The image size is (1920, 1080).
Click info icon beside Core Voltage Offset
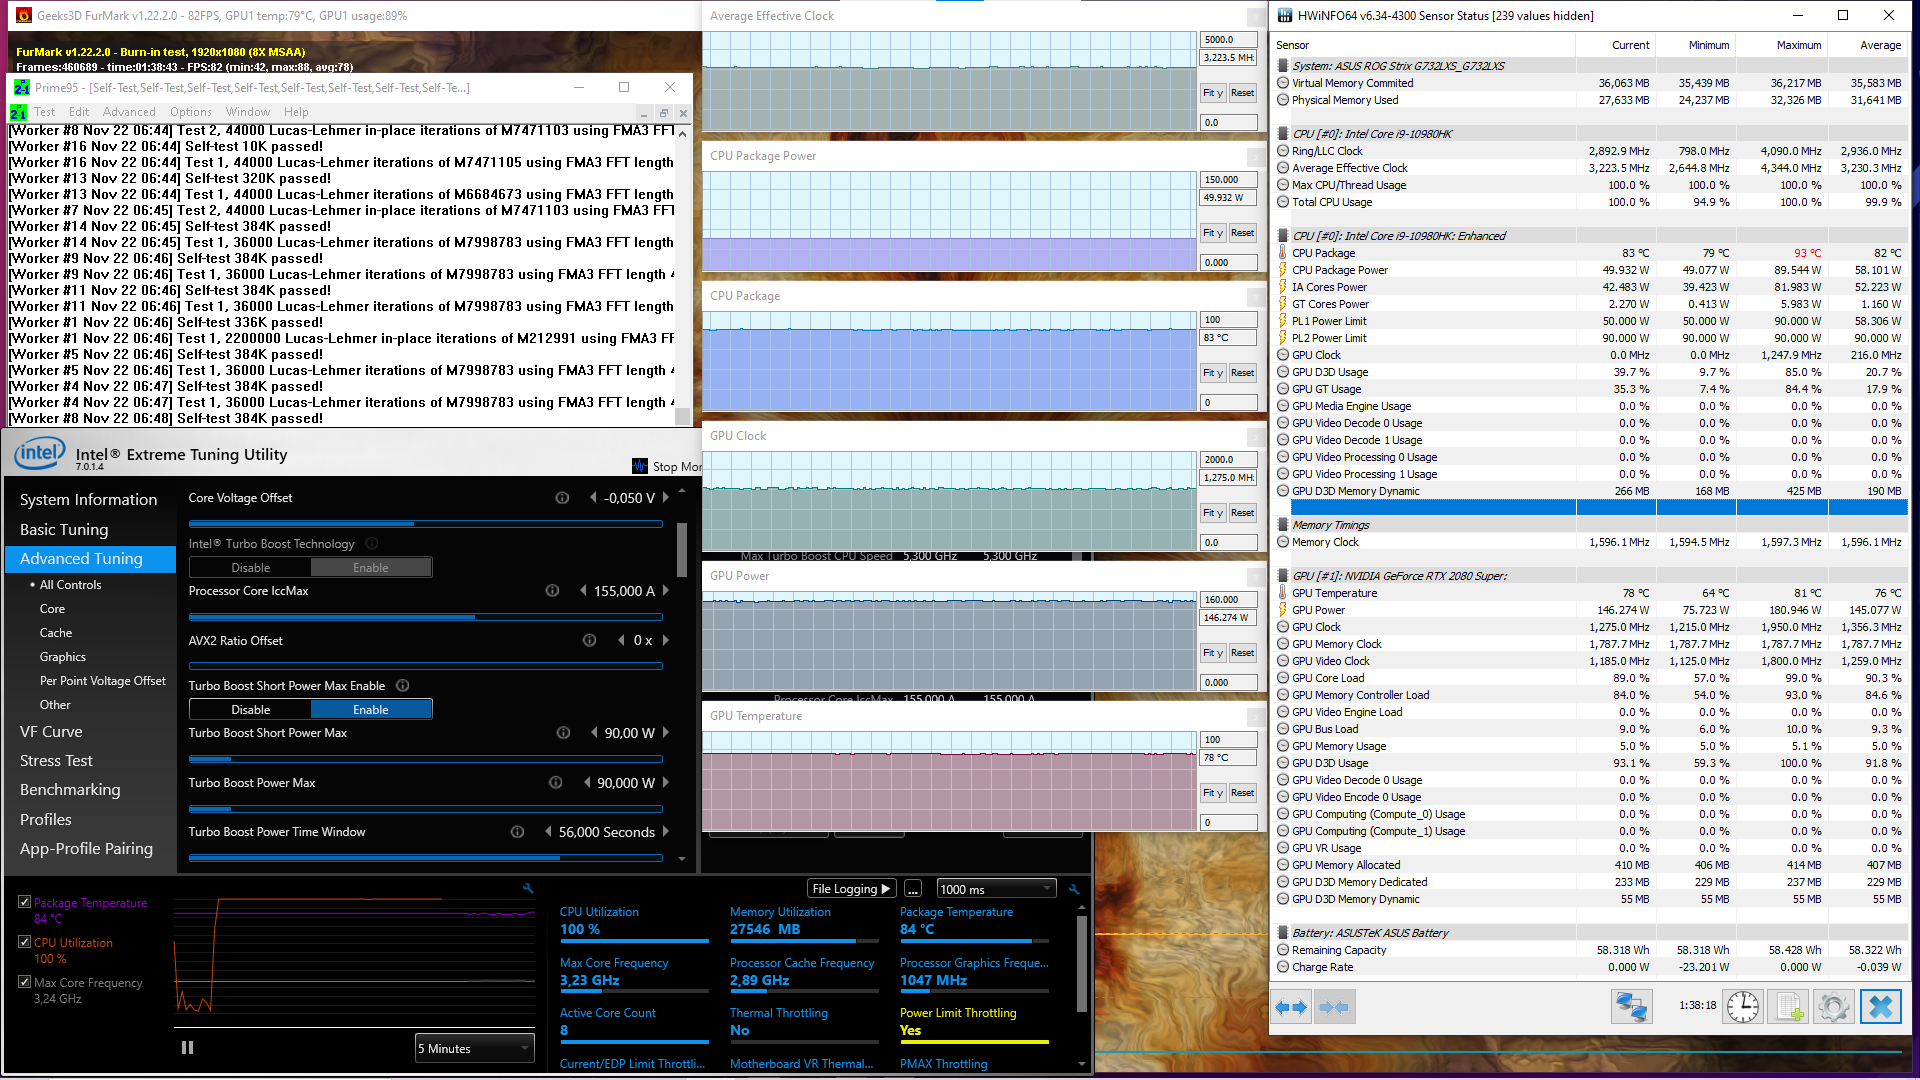tap(562, 498)
